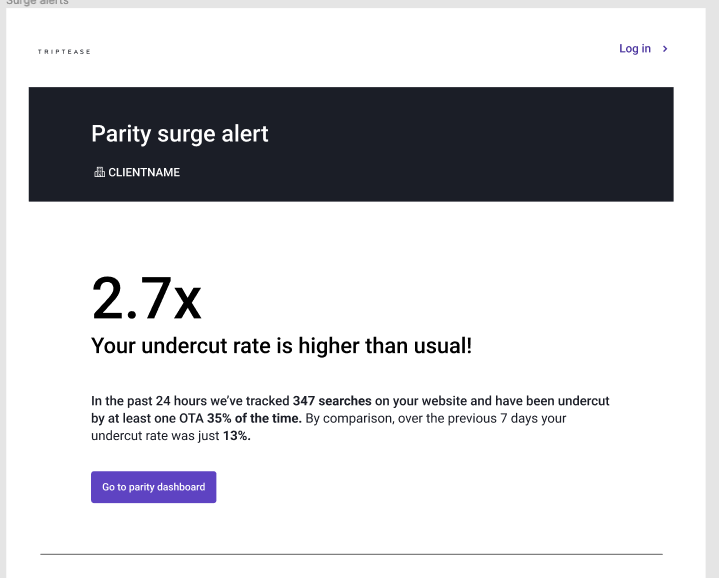This screenshot has height=578, width=719.
Task: Click the Triptease logo in the header
Action: (x=64, y=52)
